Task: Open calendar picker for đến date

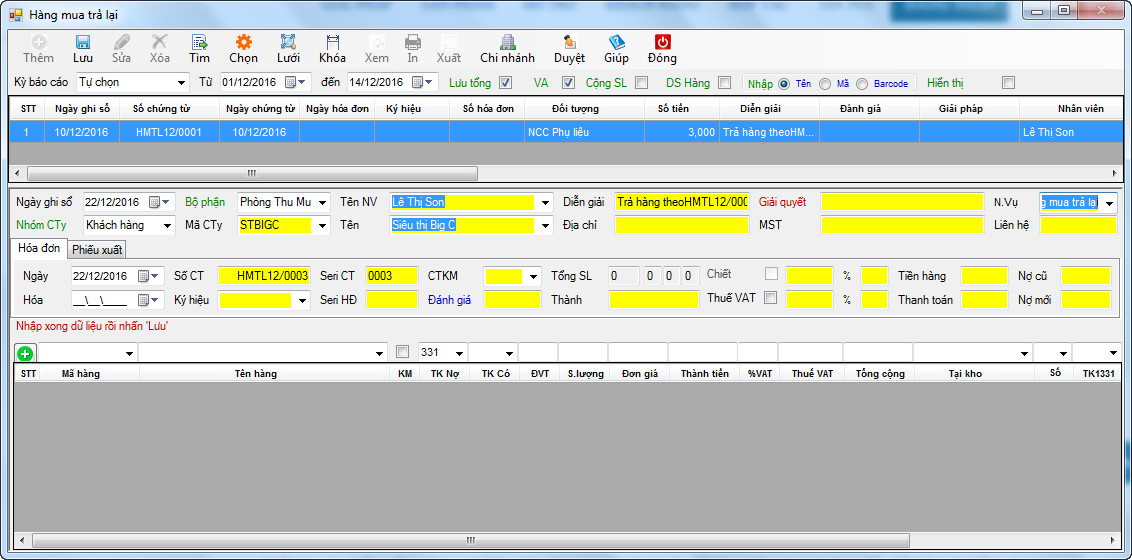Action: pos(421,82)
